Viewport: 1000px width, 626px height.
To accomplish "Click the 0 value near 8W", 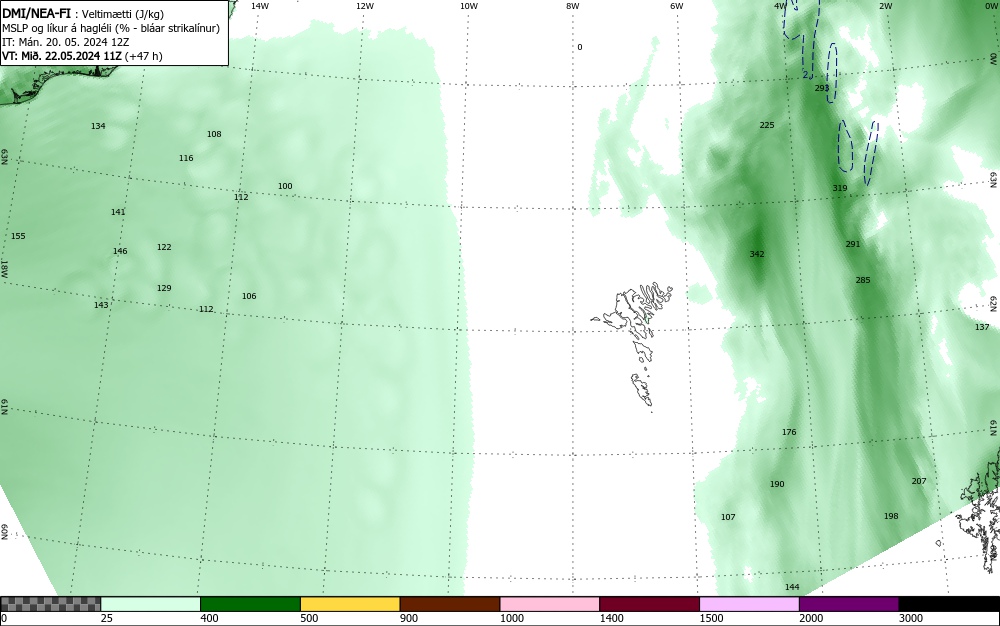I will 580,47.
